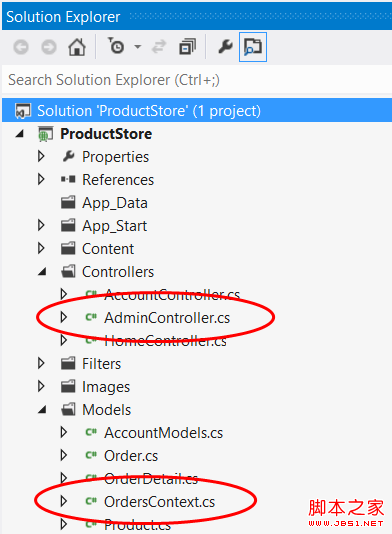The width and height of the screenshot is (392, 534).
Task: Open OrdersContext.cs file
Action: [159, 502]
